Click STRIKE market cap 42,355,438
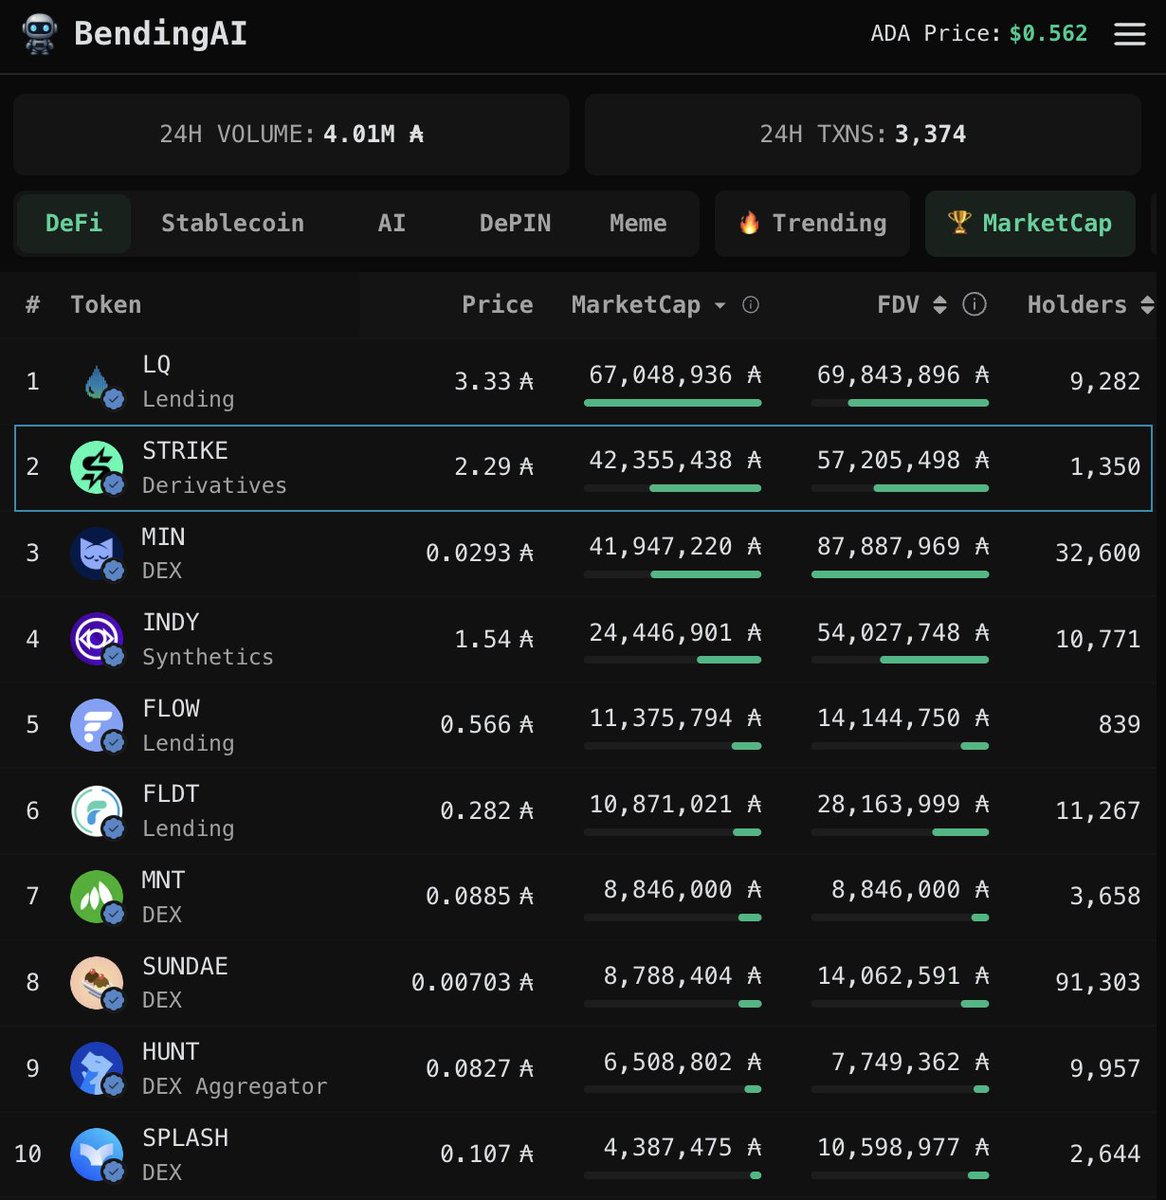 pyautogui.click(x=675, y=460)
